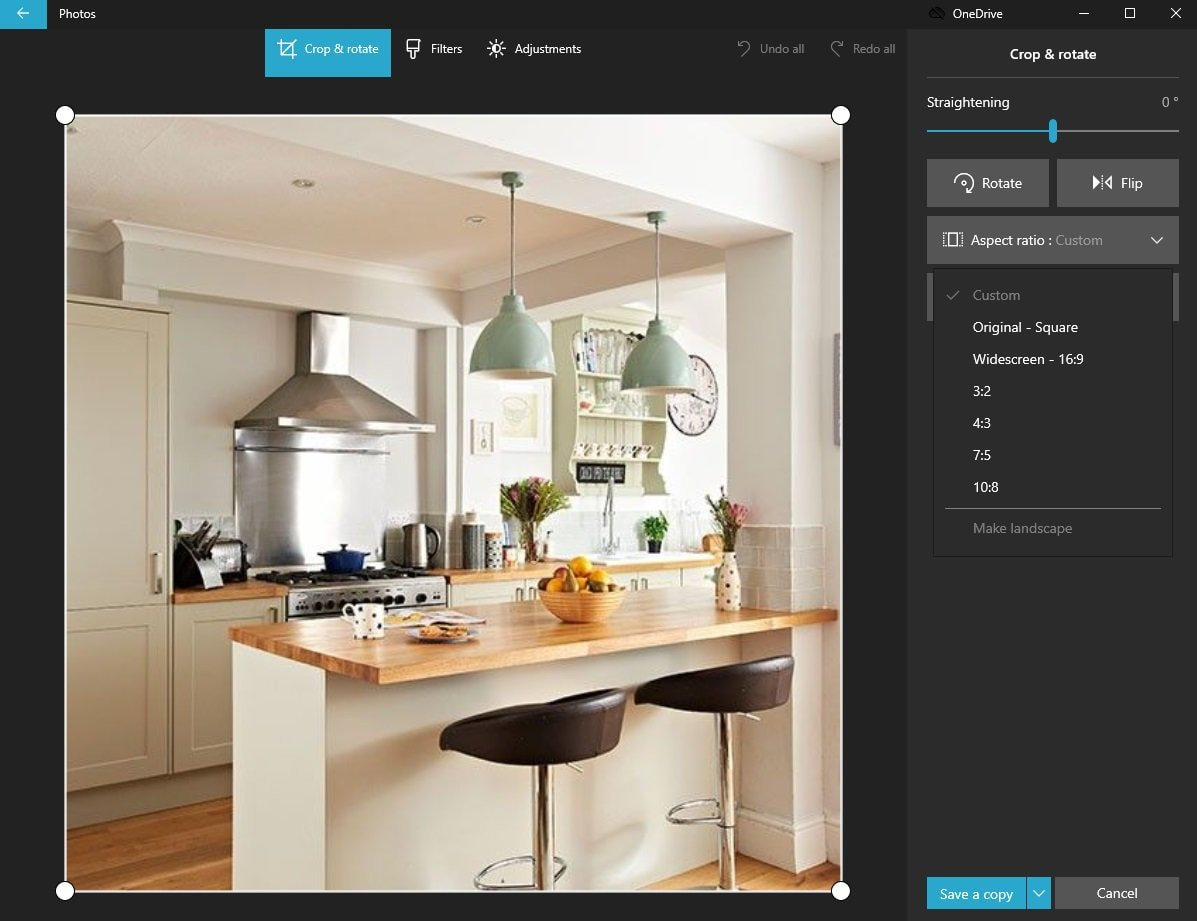Open the Filters panel

coord(434,48)
